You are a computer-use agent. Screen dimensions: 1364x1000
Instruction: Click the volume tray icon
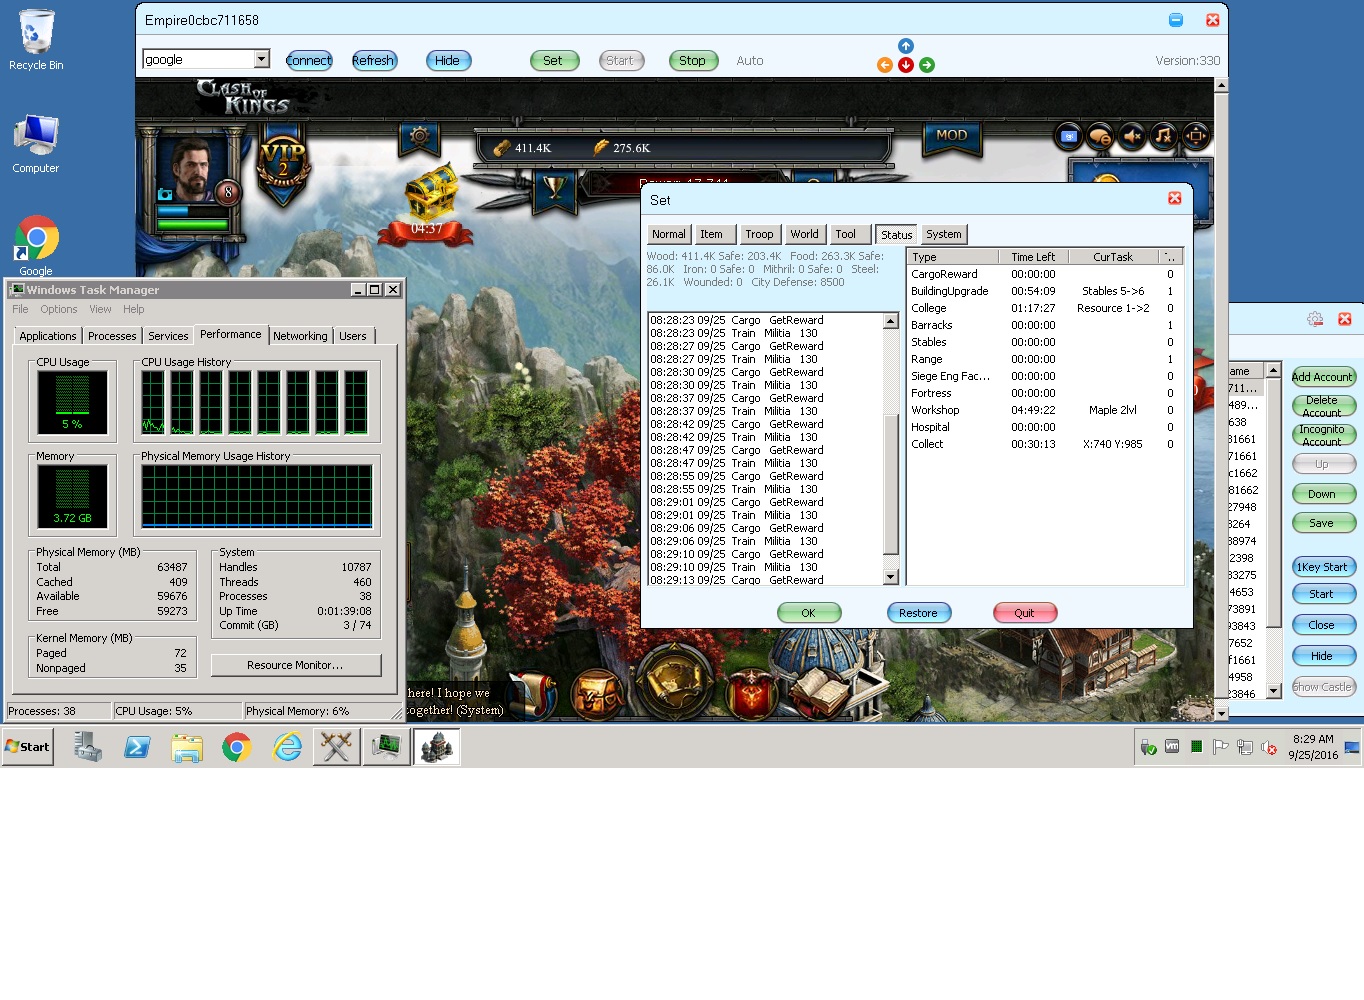(1269, 747)
